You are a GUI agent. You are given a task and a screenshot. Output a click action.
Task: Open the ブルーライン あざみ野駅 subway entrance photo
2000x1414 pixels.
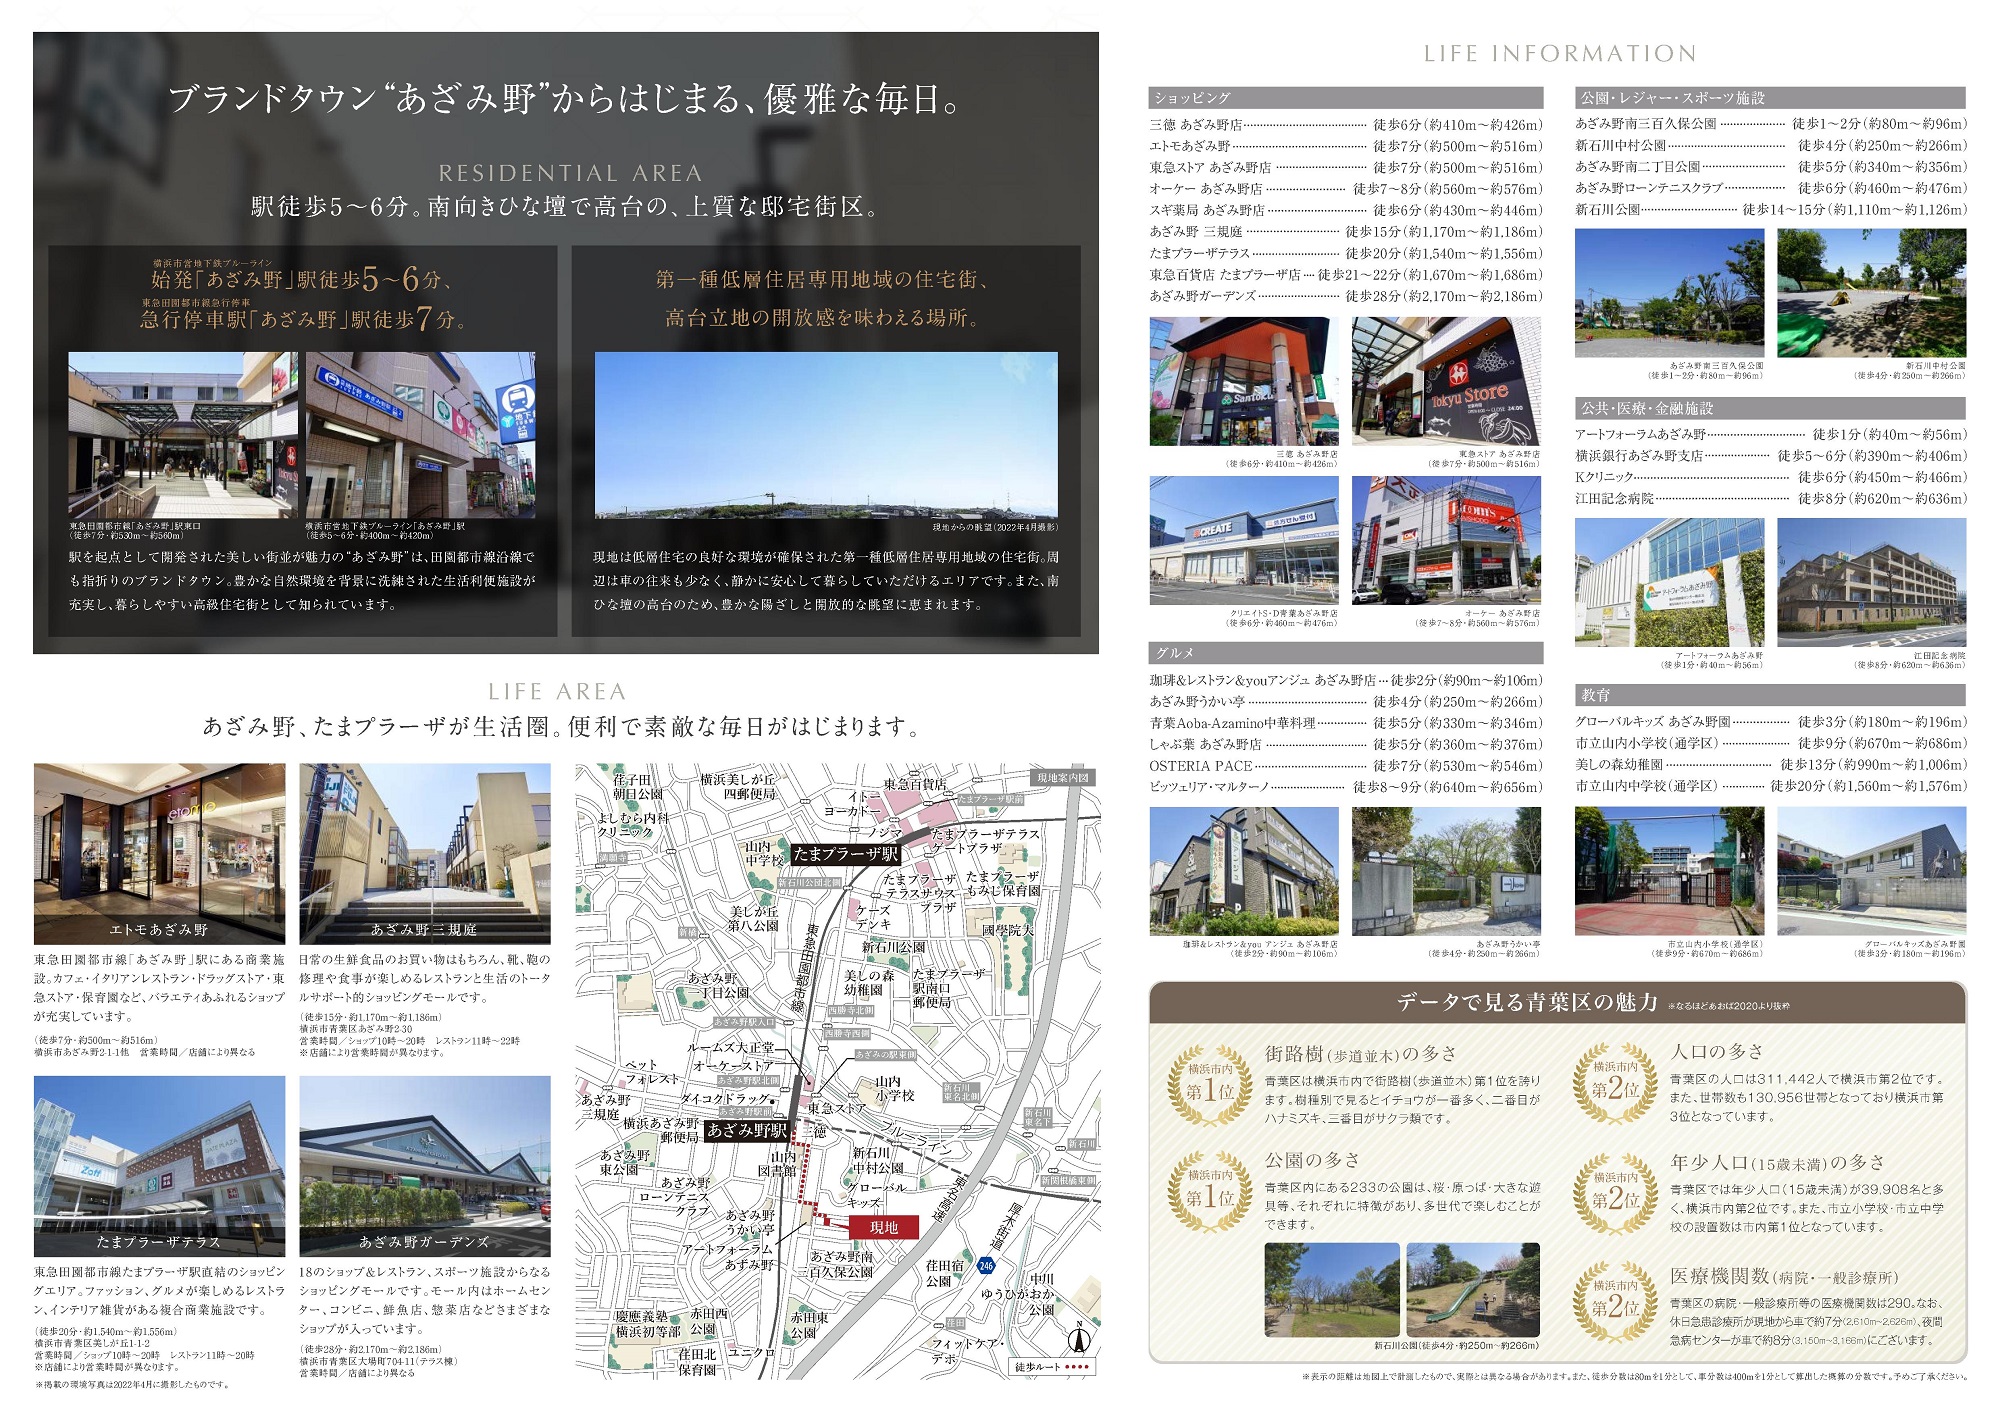coord(420,435)
